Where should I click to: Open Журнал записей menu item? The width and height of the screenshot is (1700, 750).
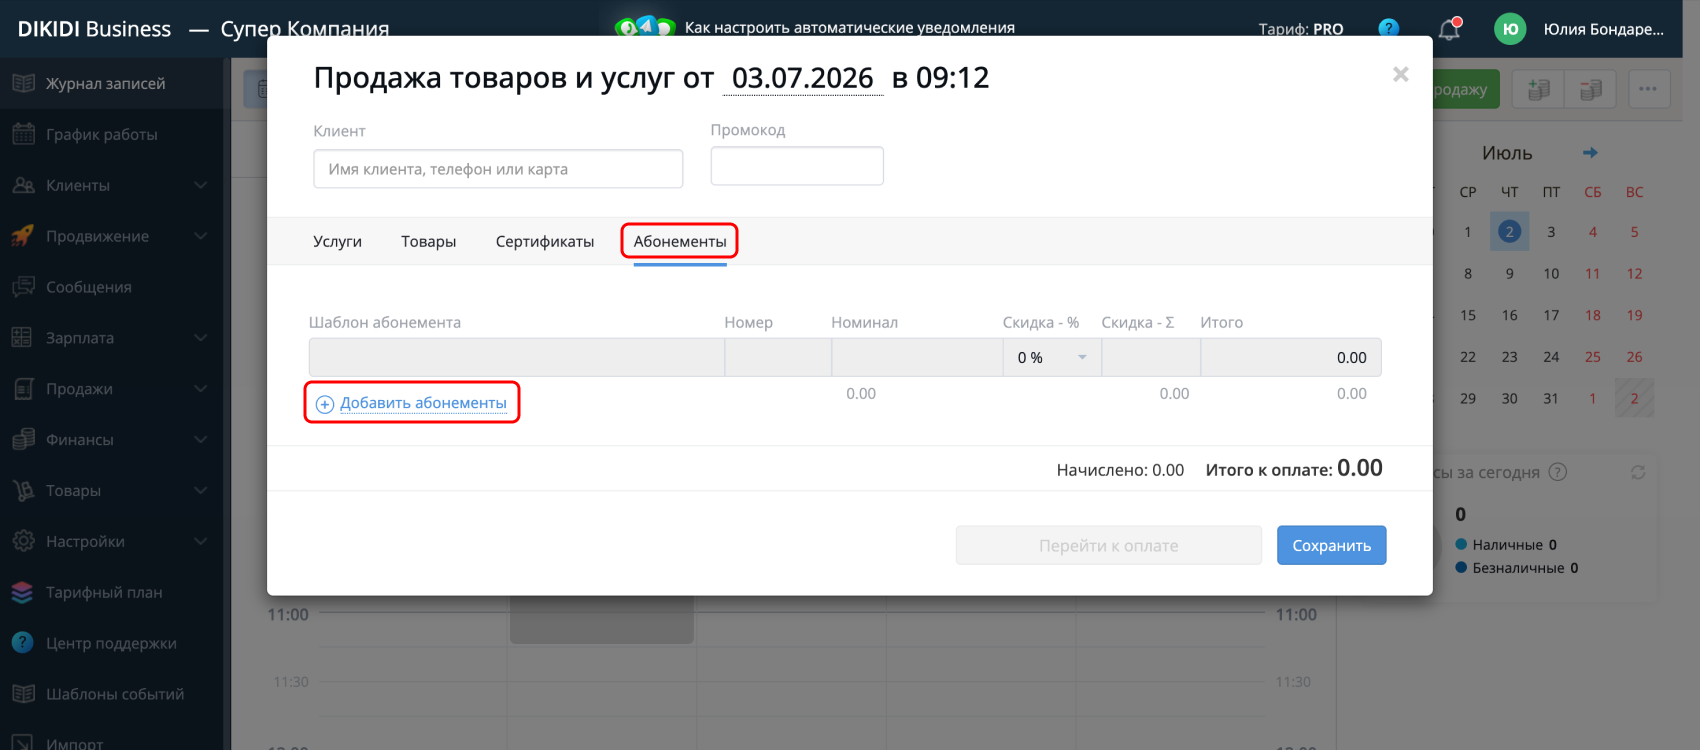tap(106, 83)
